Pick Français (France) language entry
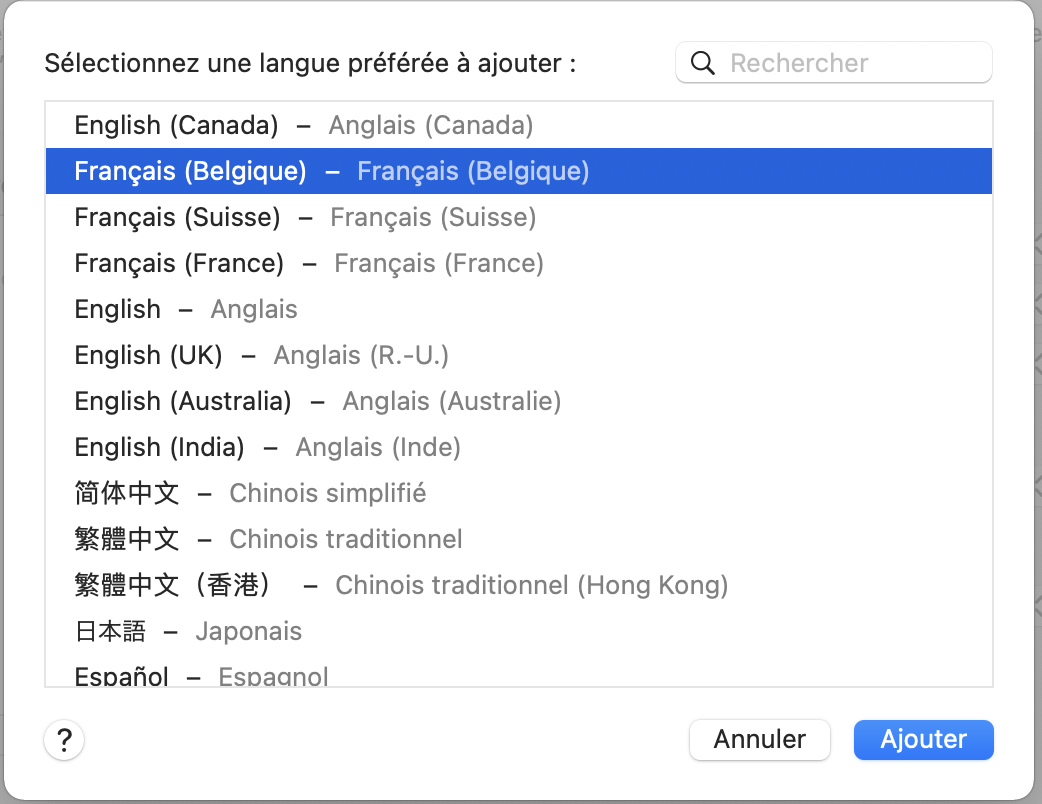Image resolution: width=1042 pixels, height=804 pixels. (309, 263)
